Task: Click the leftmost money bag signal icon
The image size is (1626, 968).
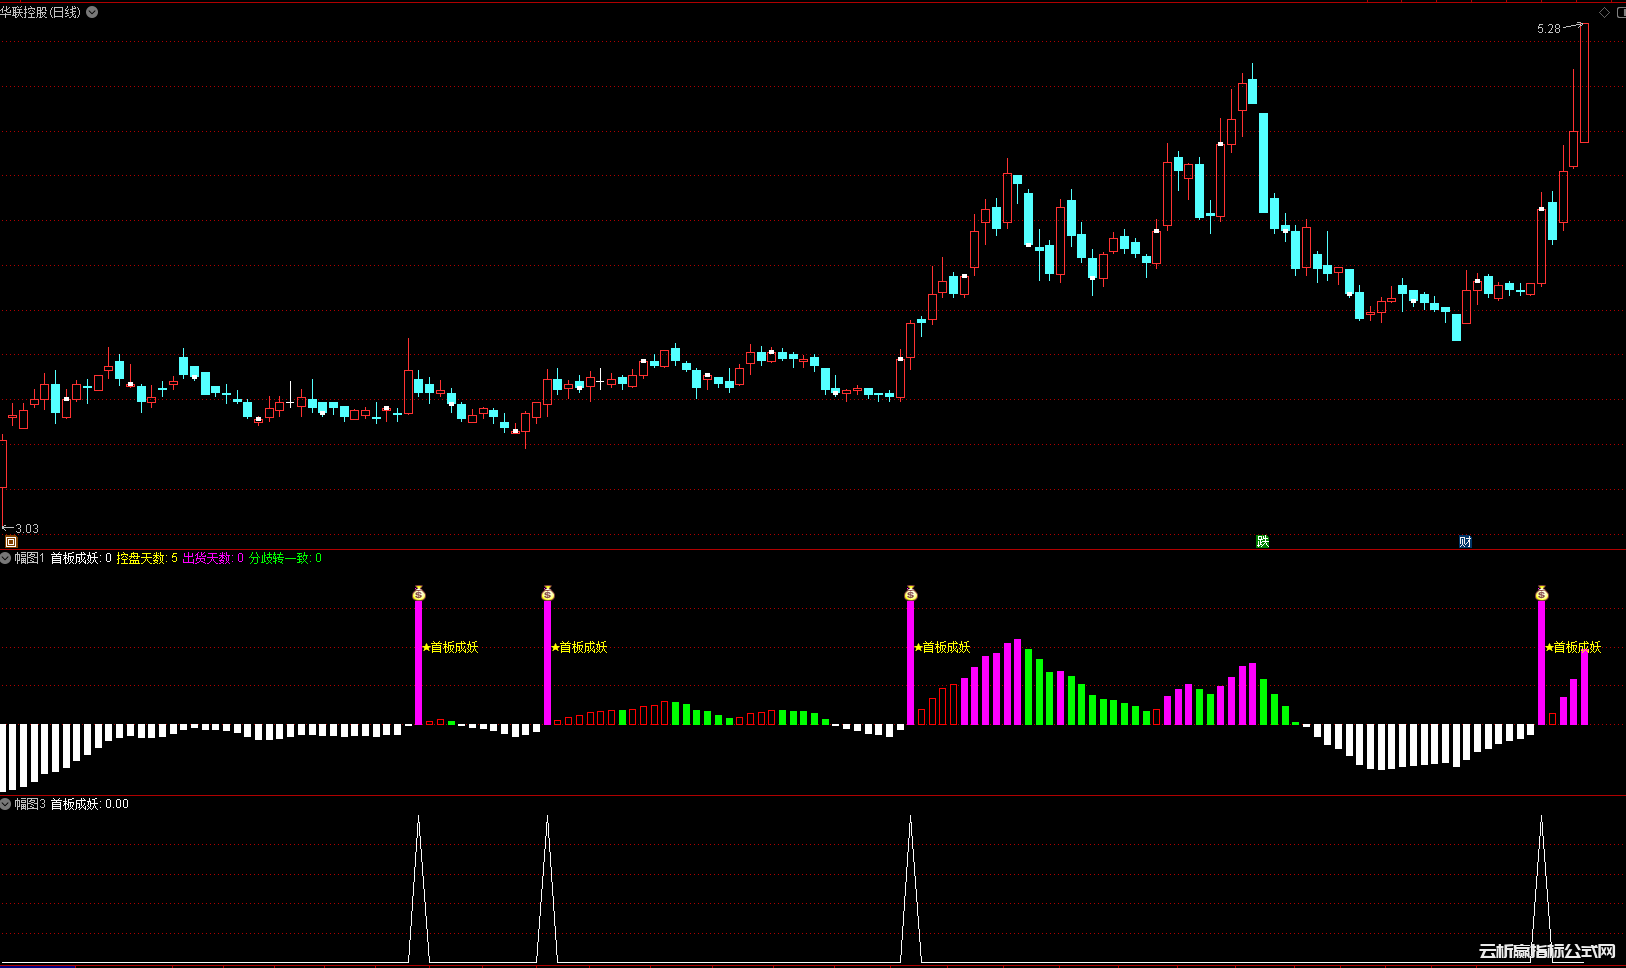Action: point(419,593)
